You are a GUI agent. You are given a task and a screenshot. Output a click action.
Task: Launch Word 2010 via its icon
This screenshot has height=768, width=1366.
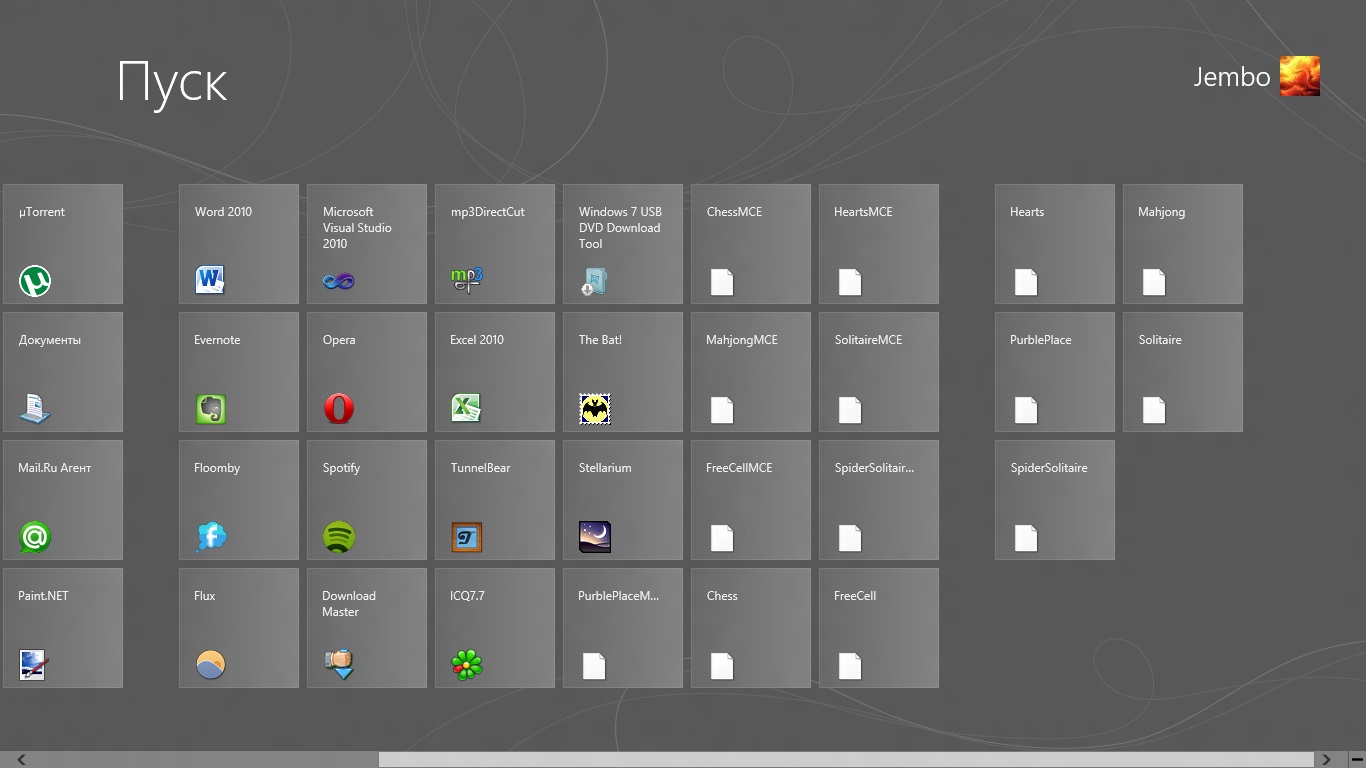pyautogui.click(x=210, y=280)
